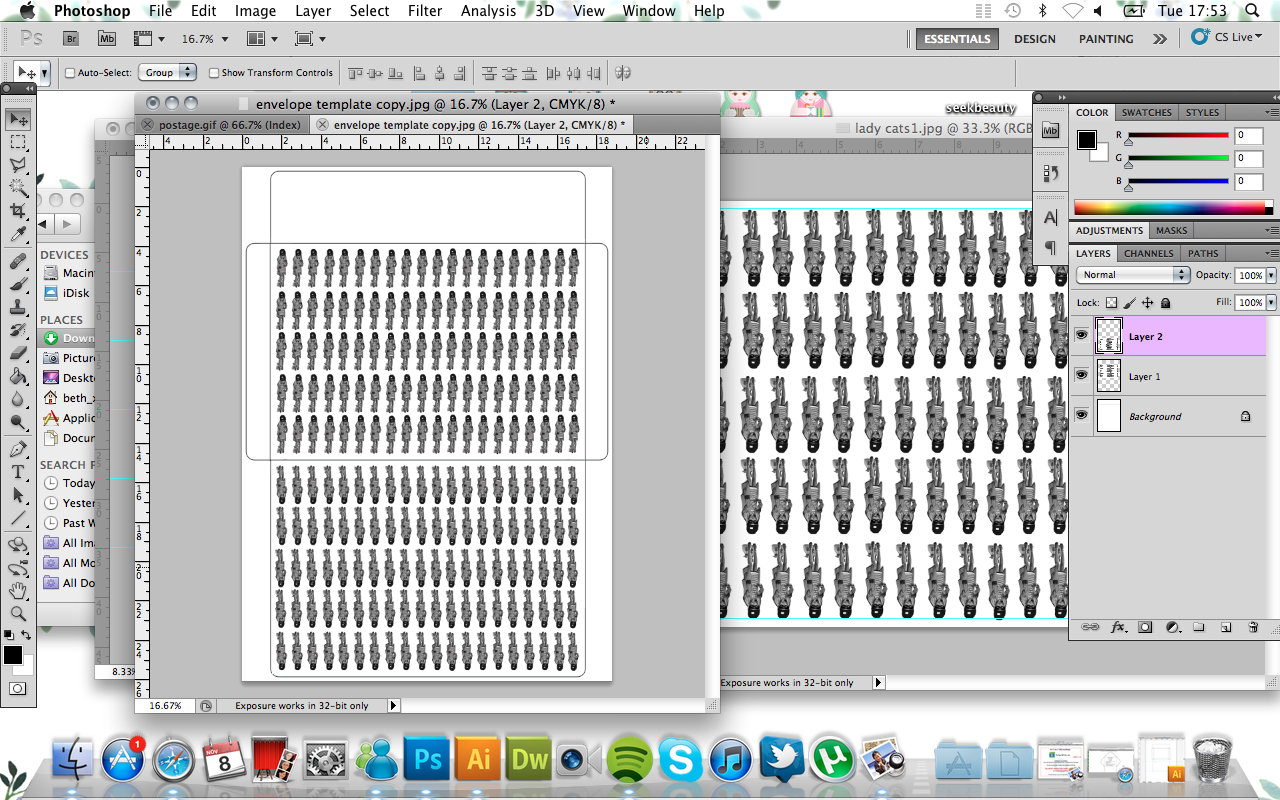Open the blend mode dropdown showing Normal

1133,275
